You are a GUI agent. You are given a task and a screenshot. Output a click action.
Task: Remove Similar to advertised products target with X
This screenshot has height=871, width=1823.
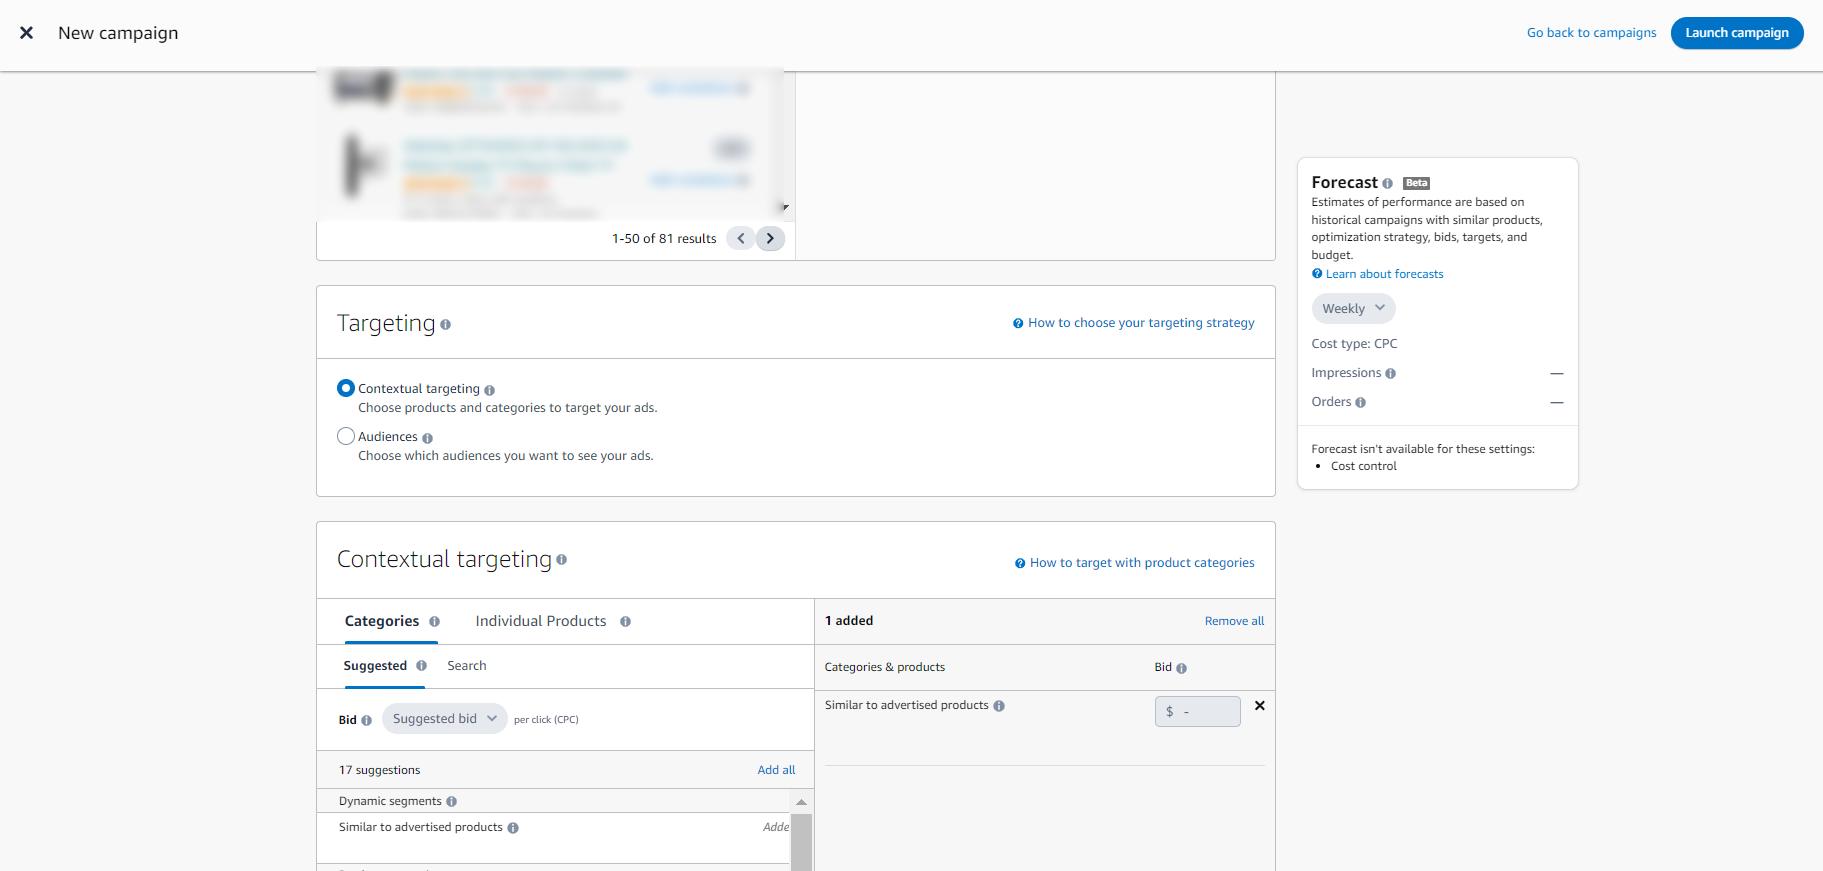[1260, 706]
